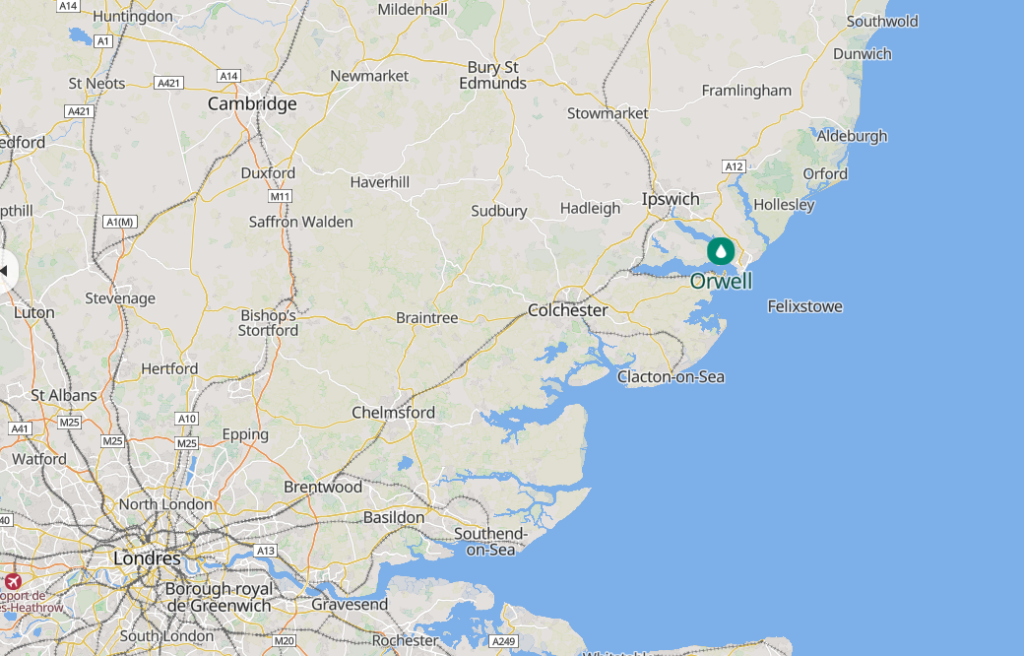Click the Londres city label
The width and height of the screenshot is (1024, 656).
pyautogui.click(x=147, y=559)
